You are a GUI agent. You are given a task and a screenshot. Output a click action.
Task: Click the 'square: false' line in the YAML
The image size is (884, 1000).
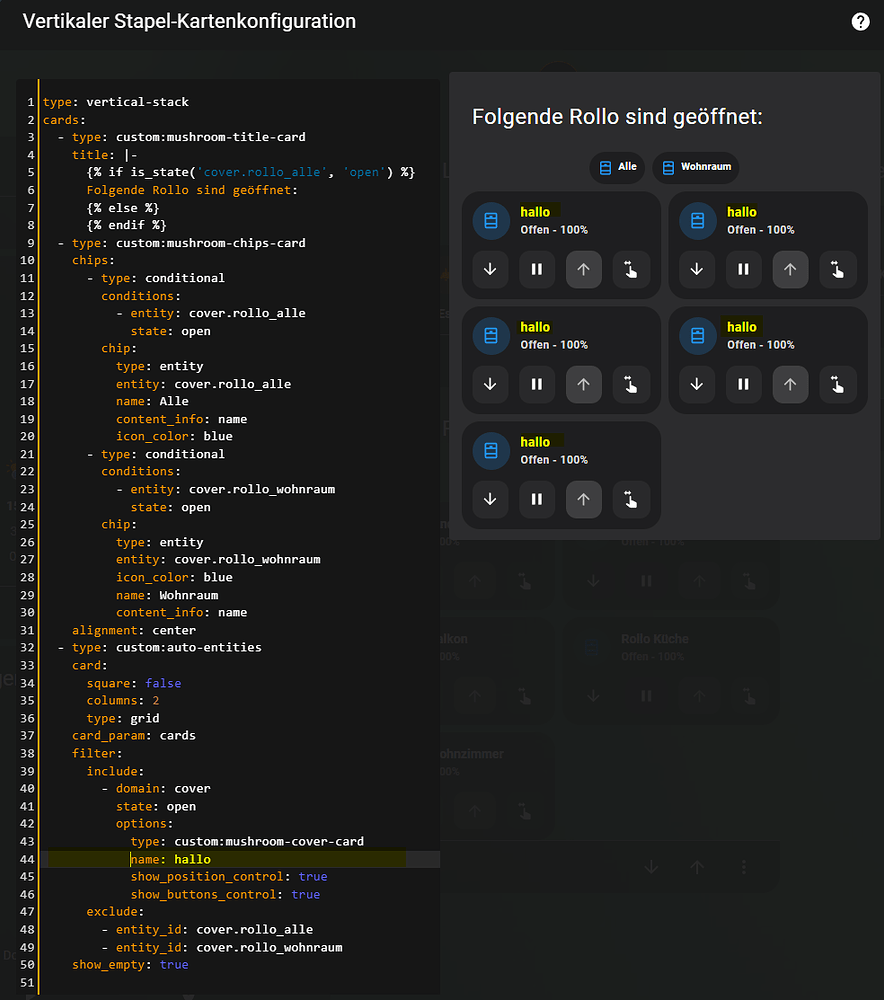point(134,683)
